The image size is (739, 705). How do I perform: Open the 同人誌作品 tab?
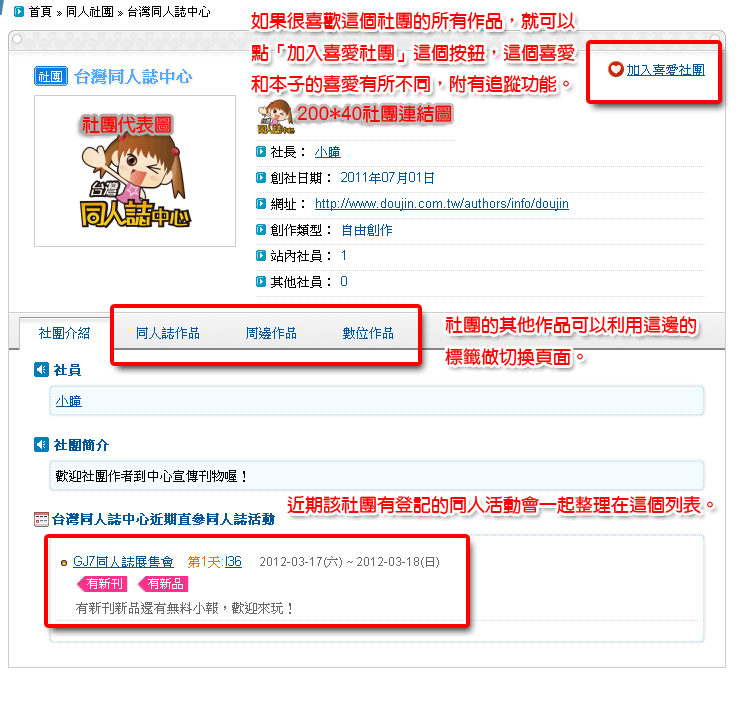168,333
